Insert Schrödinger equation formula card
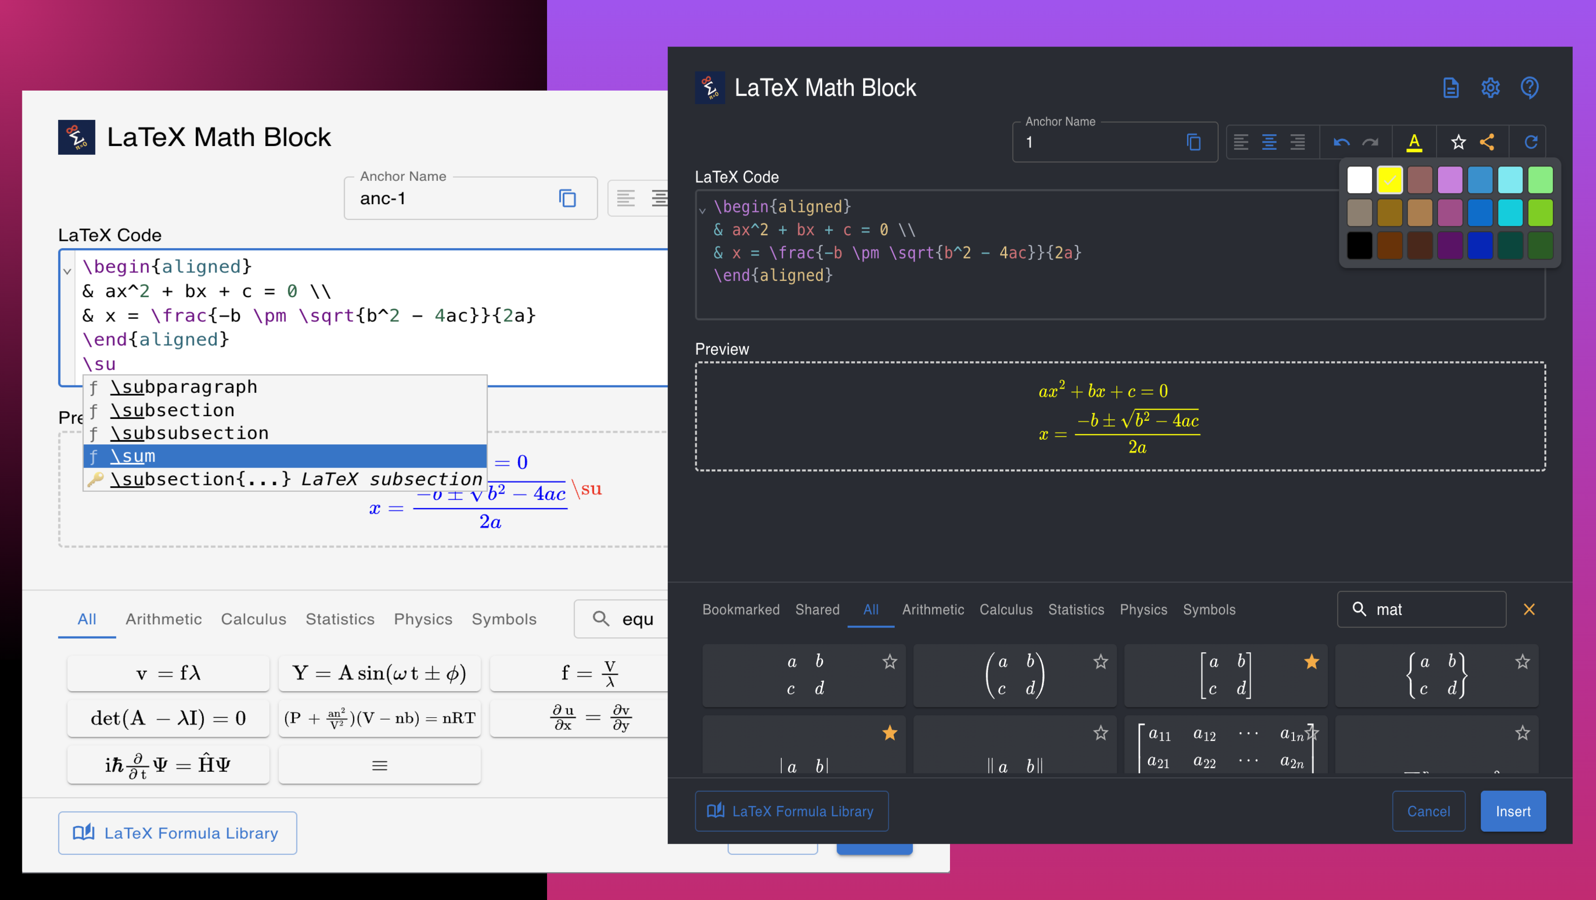The image size is (1596, 900). point(168,765)
